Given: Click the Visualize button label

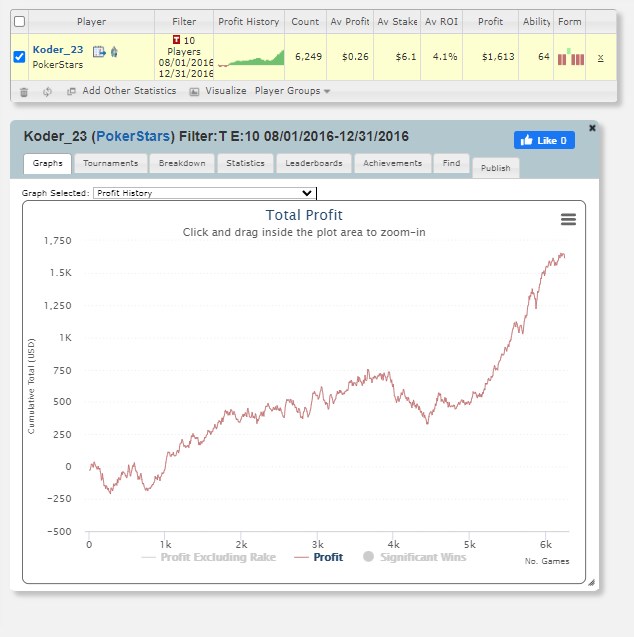Looking at the screenshot, I should point(225,91).
